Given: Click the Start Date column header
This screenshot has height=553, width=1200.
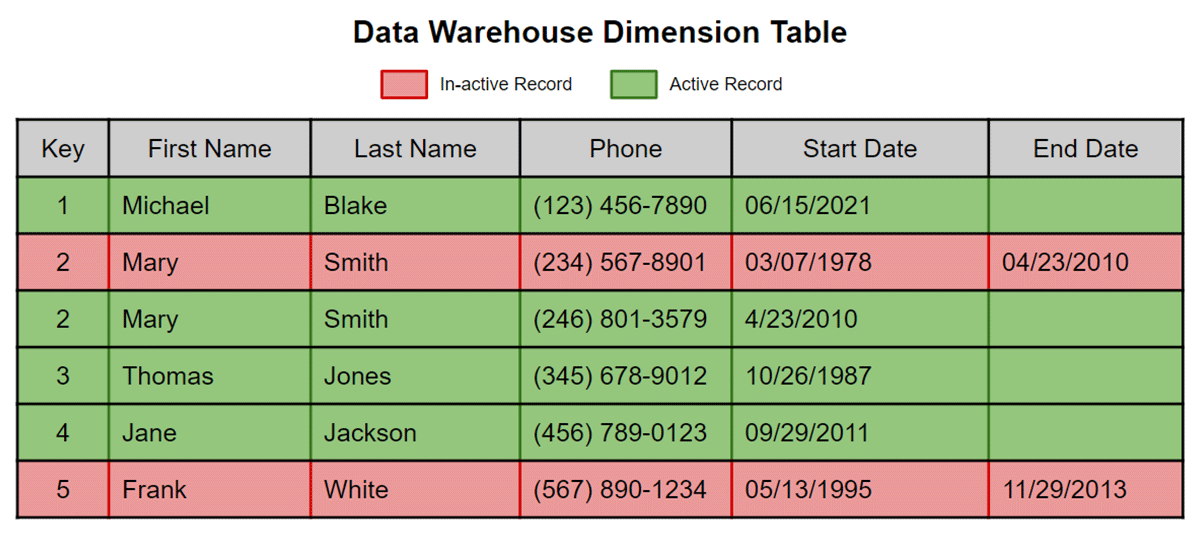Looking at the screenshot, I should pos(860,149).
